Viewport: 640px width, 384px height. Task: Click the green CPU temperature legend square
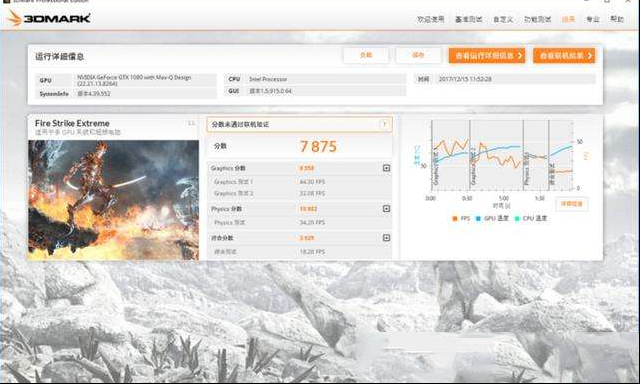517,219
